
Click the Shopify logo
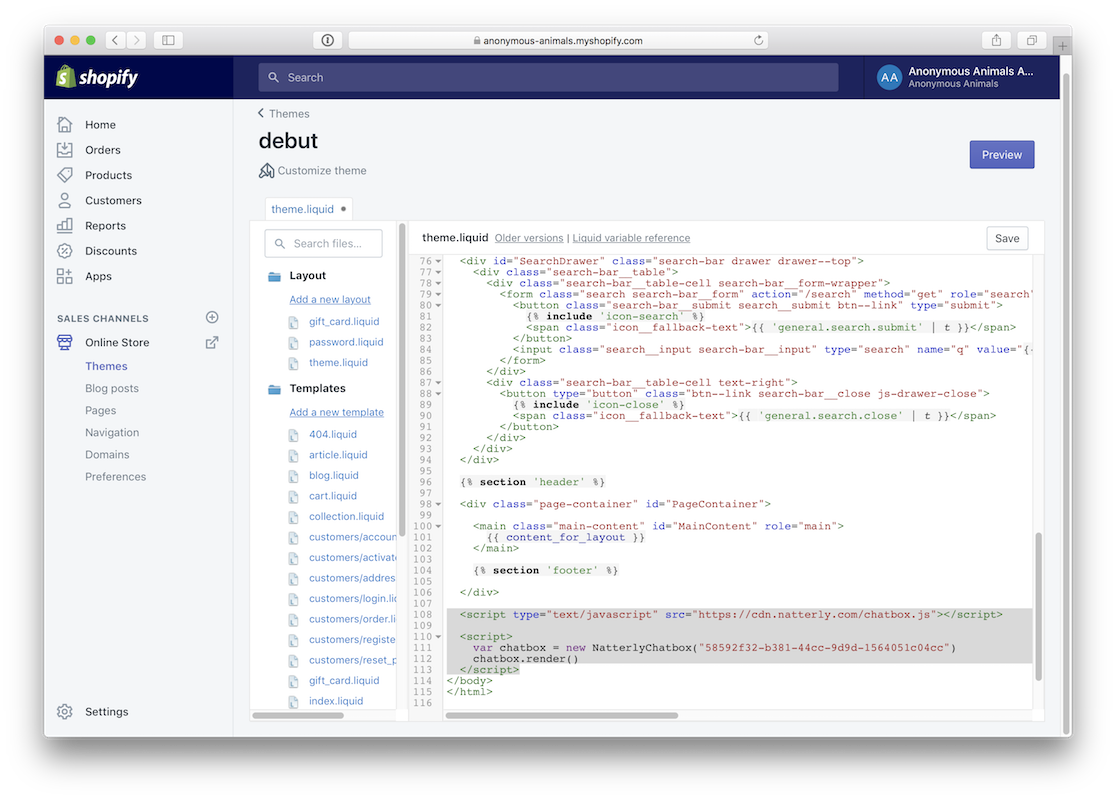click(97, 77)
